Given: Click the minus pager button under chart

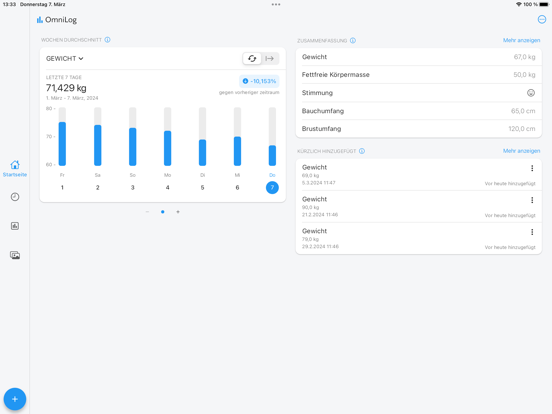Looking at the screenshot, I should click(x=147, y=212).
